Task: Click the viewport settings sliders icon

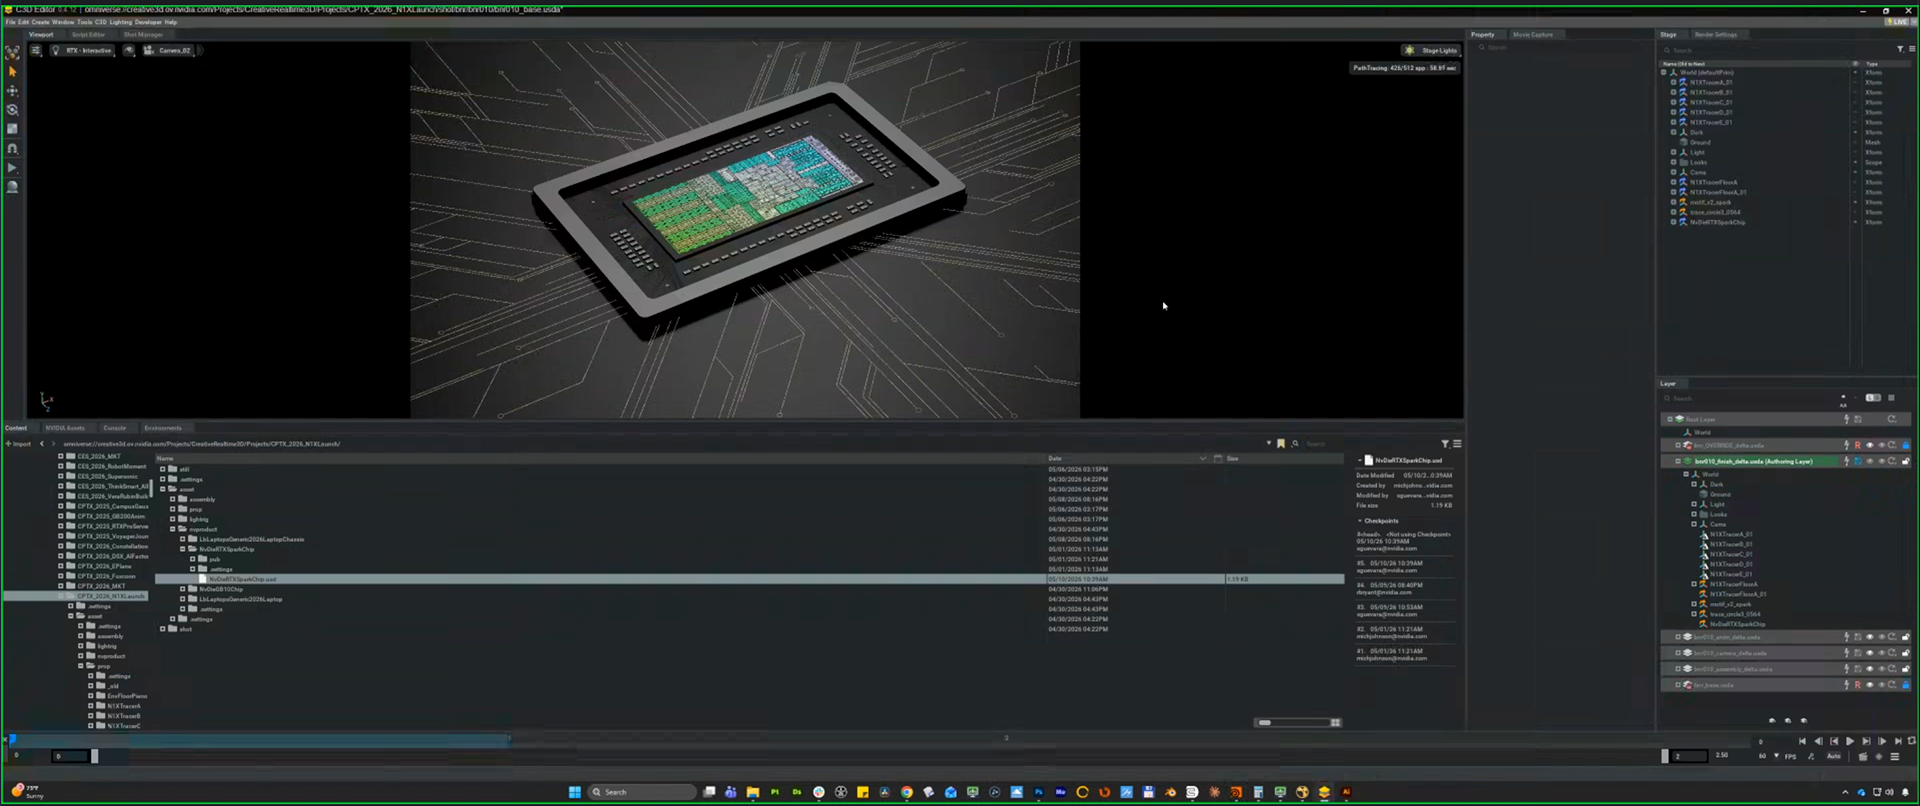Action: pos(36,50)
